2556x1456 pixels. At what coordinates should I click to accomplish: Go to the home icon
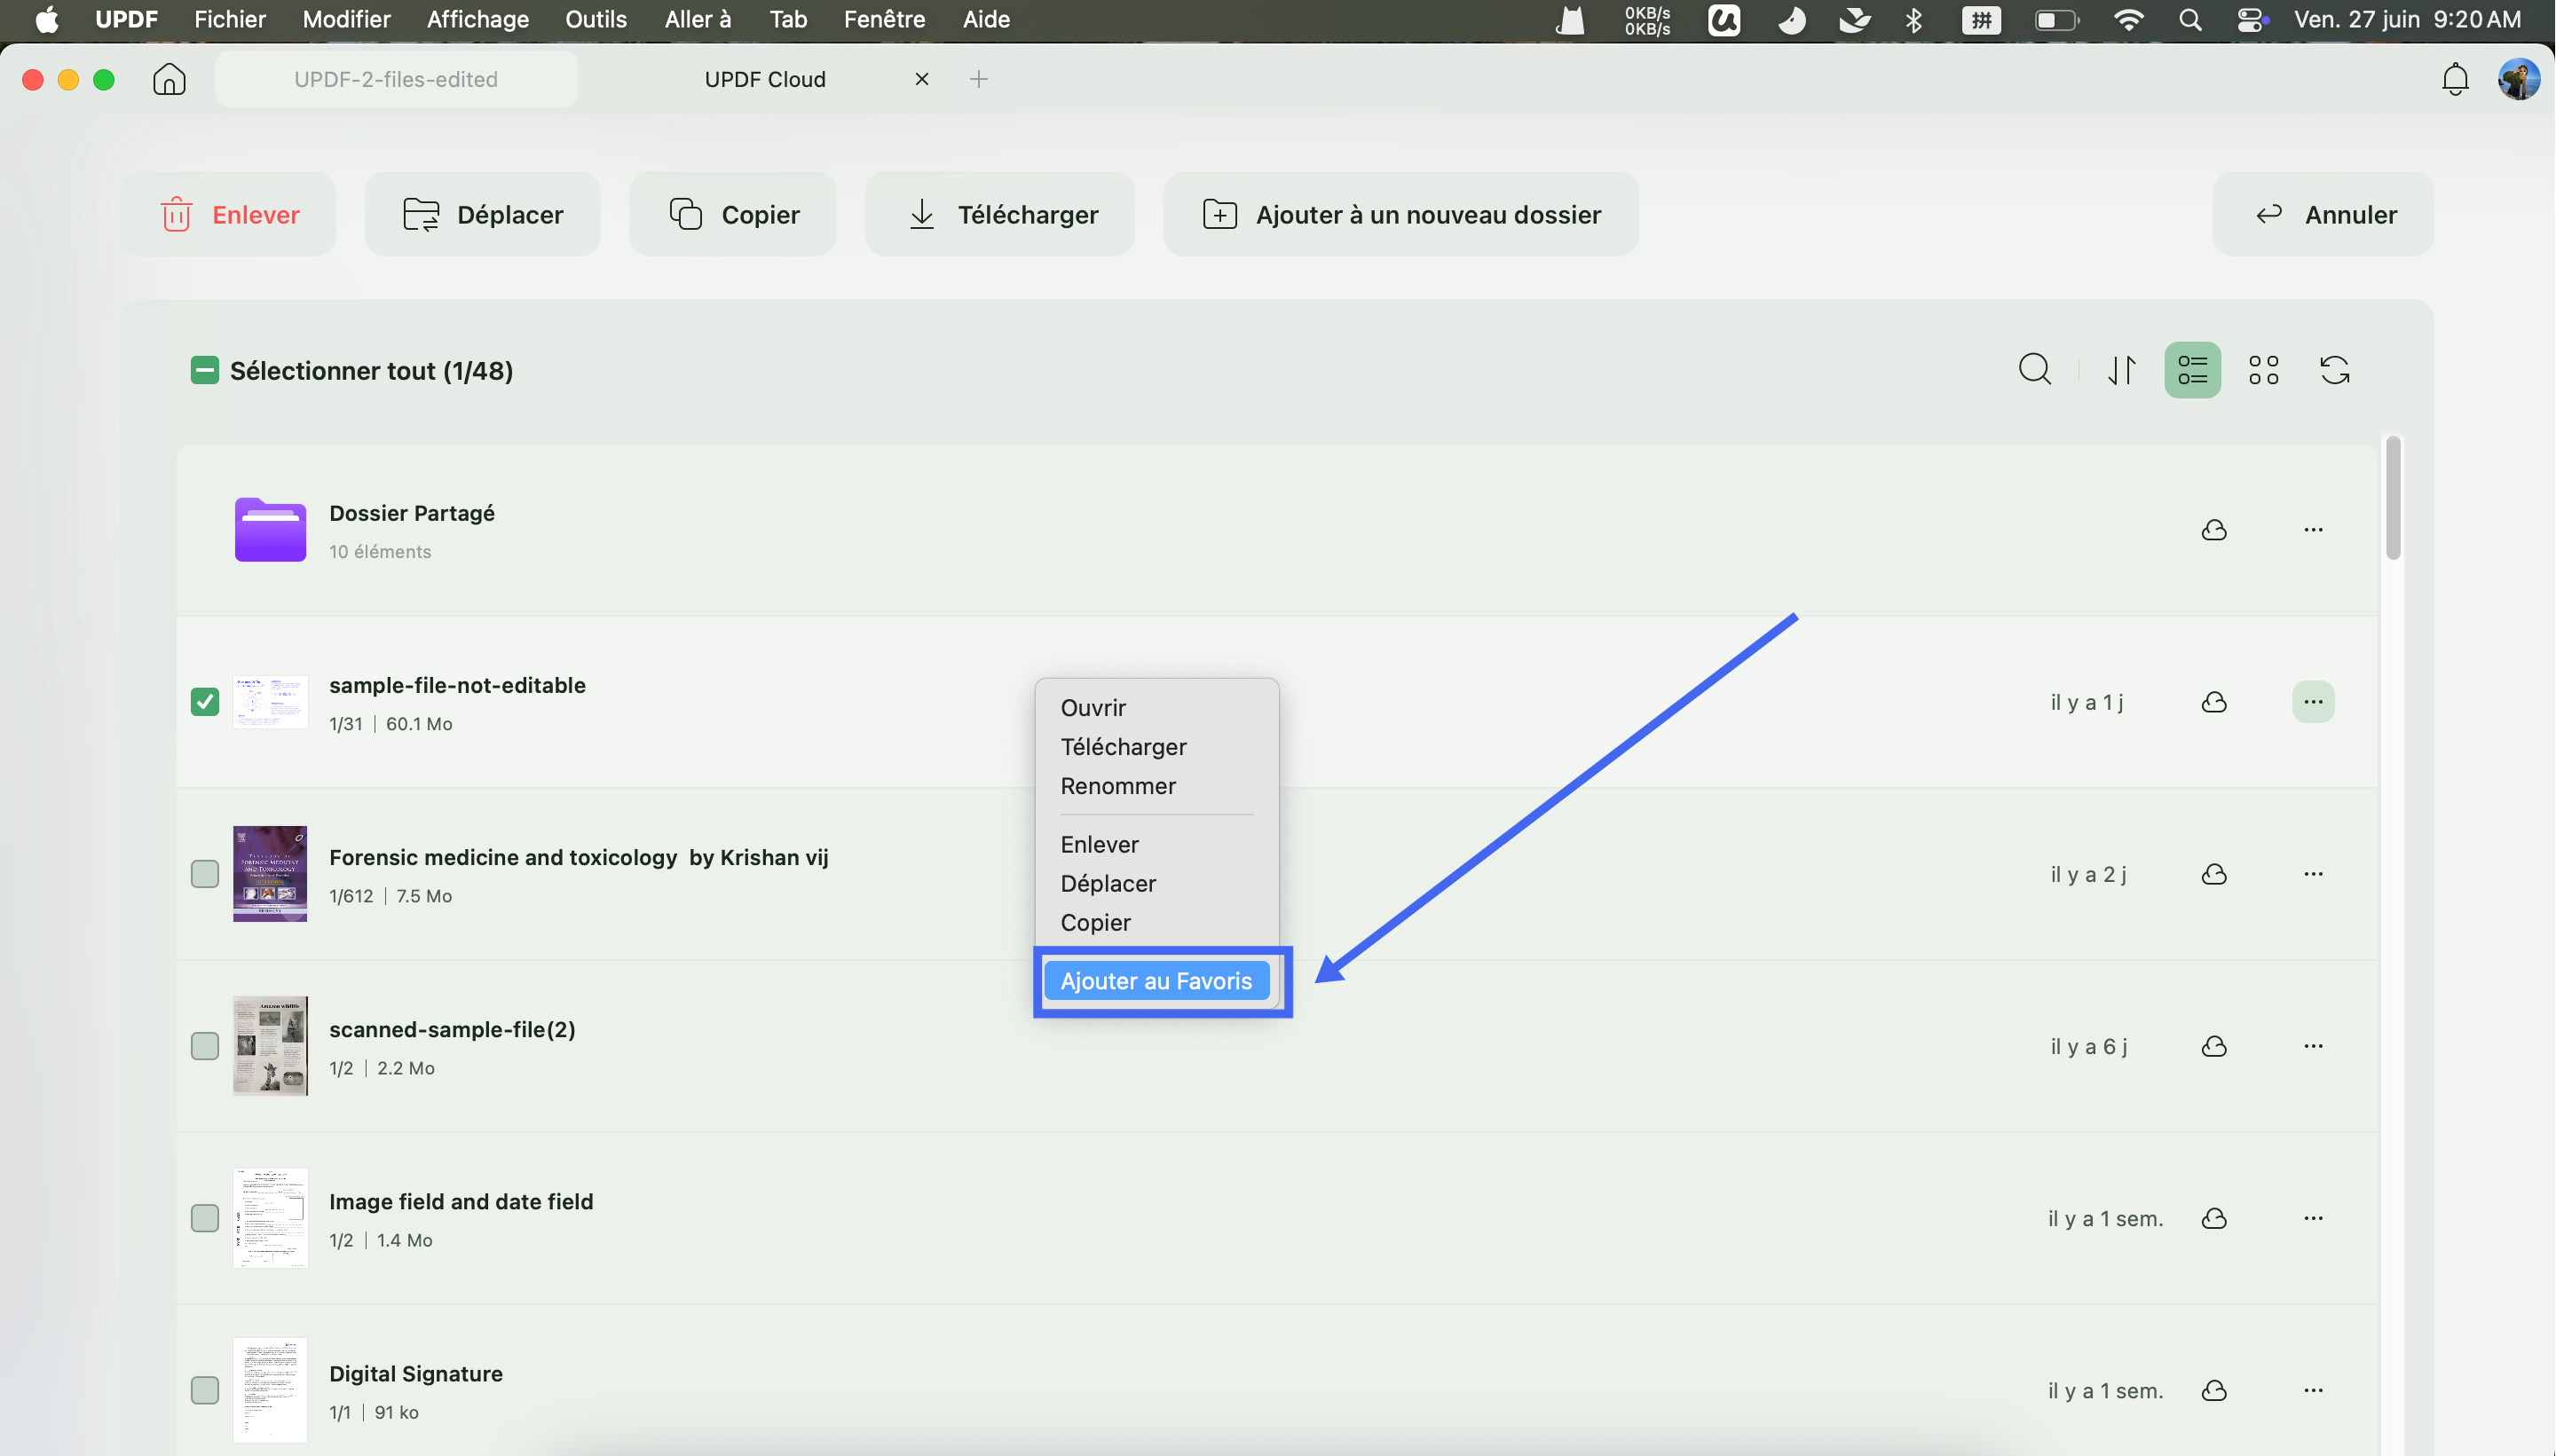(x=169, y=79)
